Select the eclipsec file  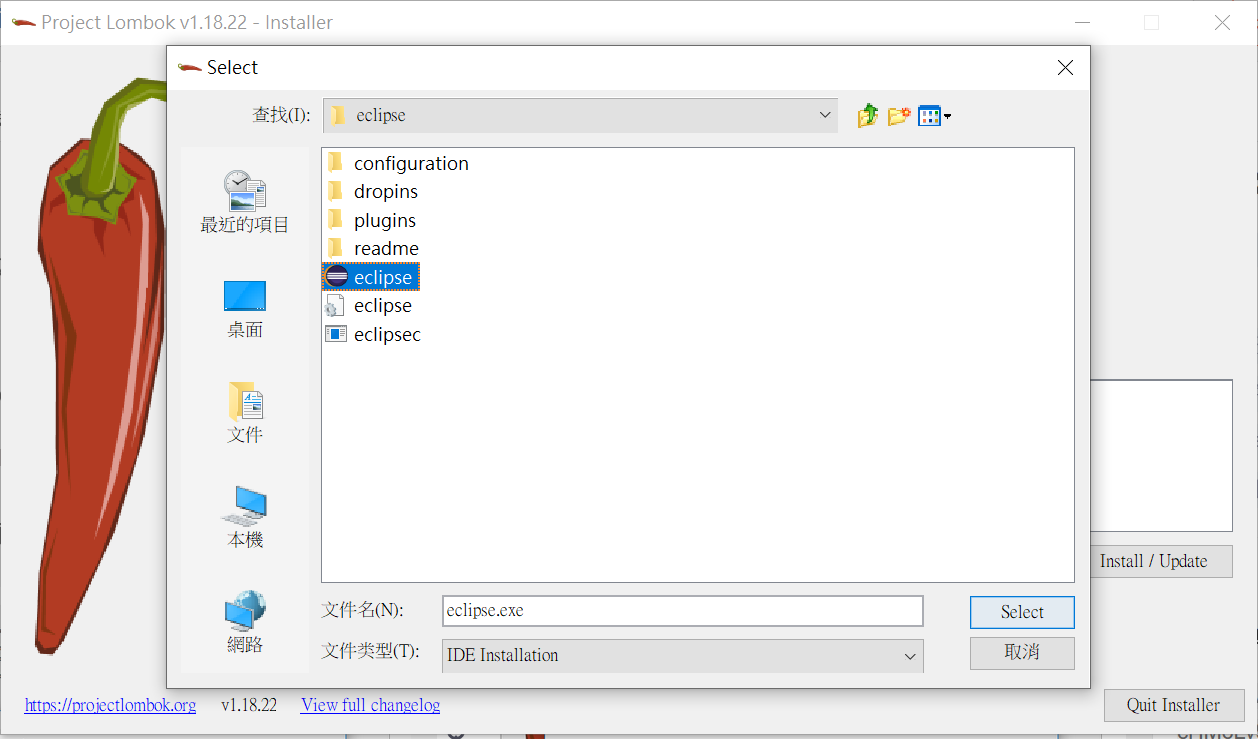(373, 334)
